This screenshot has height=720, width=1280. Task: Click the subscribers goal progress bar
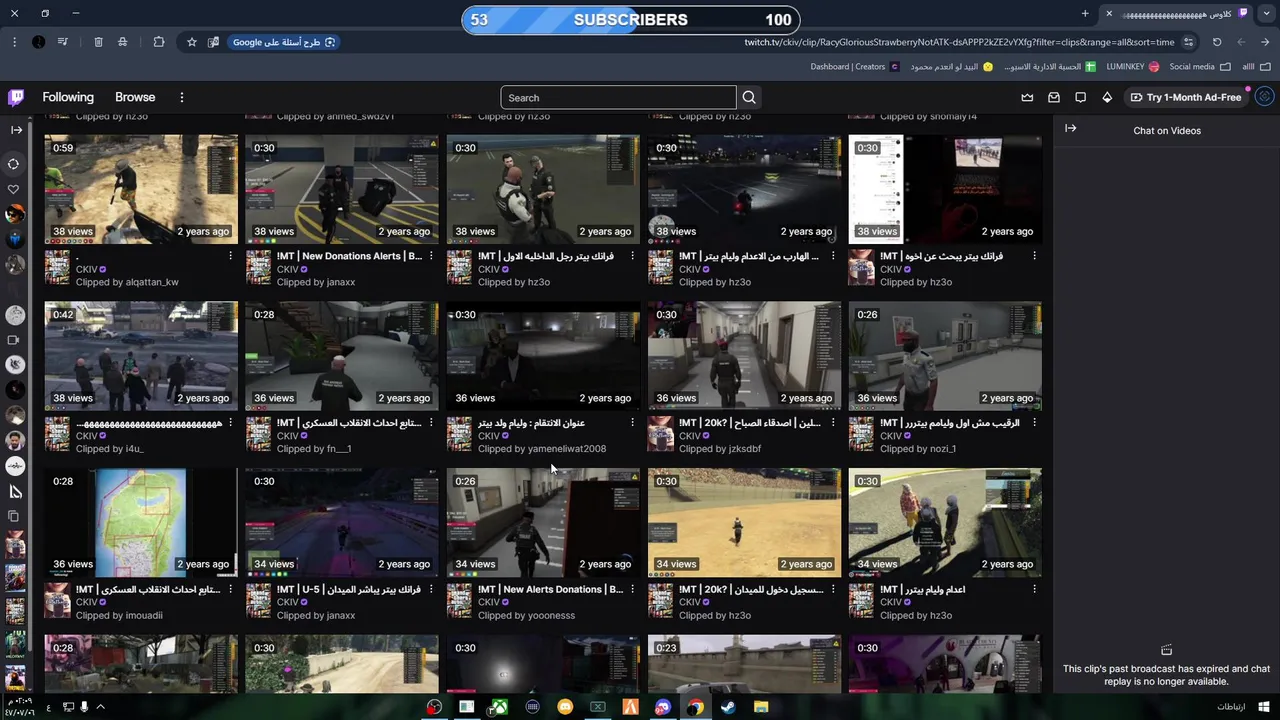[x=630, y=19]
